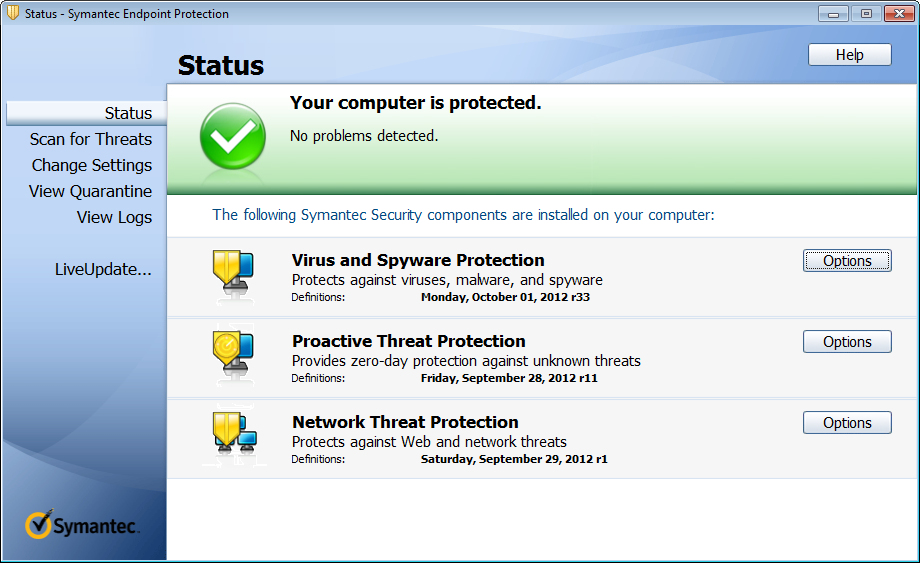The width and height of the screenshot is (920, 563).
Task: Click the 'Your computer is protected' message
Action: pos(415,103)
